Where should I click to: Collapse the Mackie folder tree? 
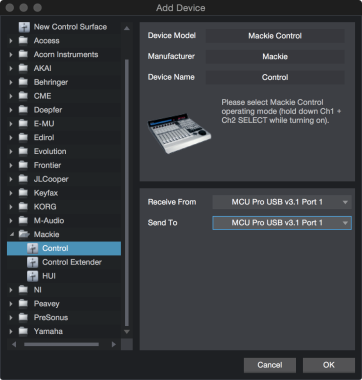click(11, 235)
